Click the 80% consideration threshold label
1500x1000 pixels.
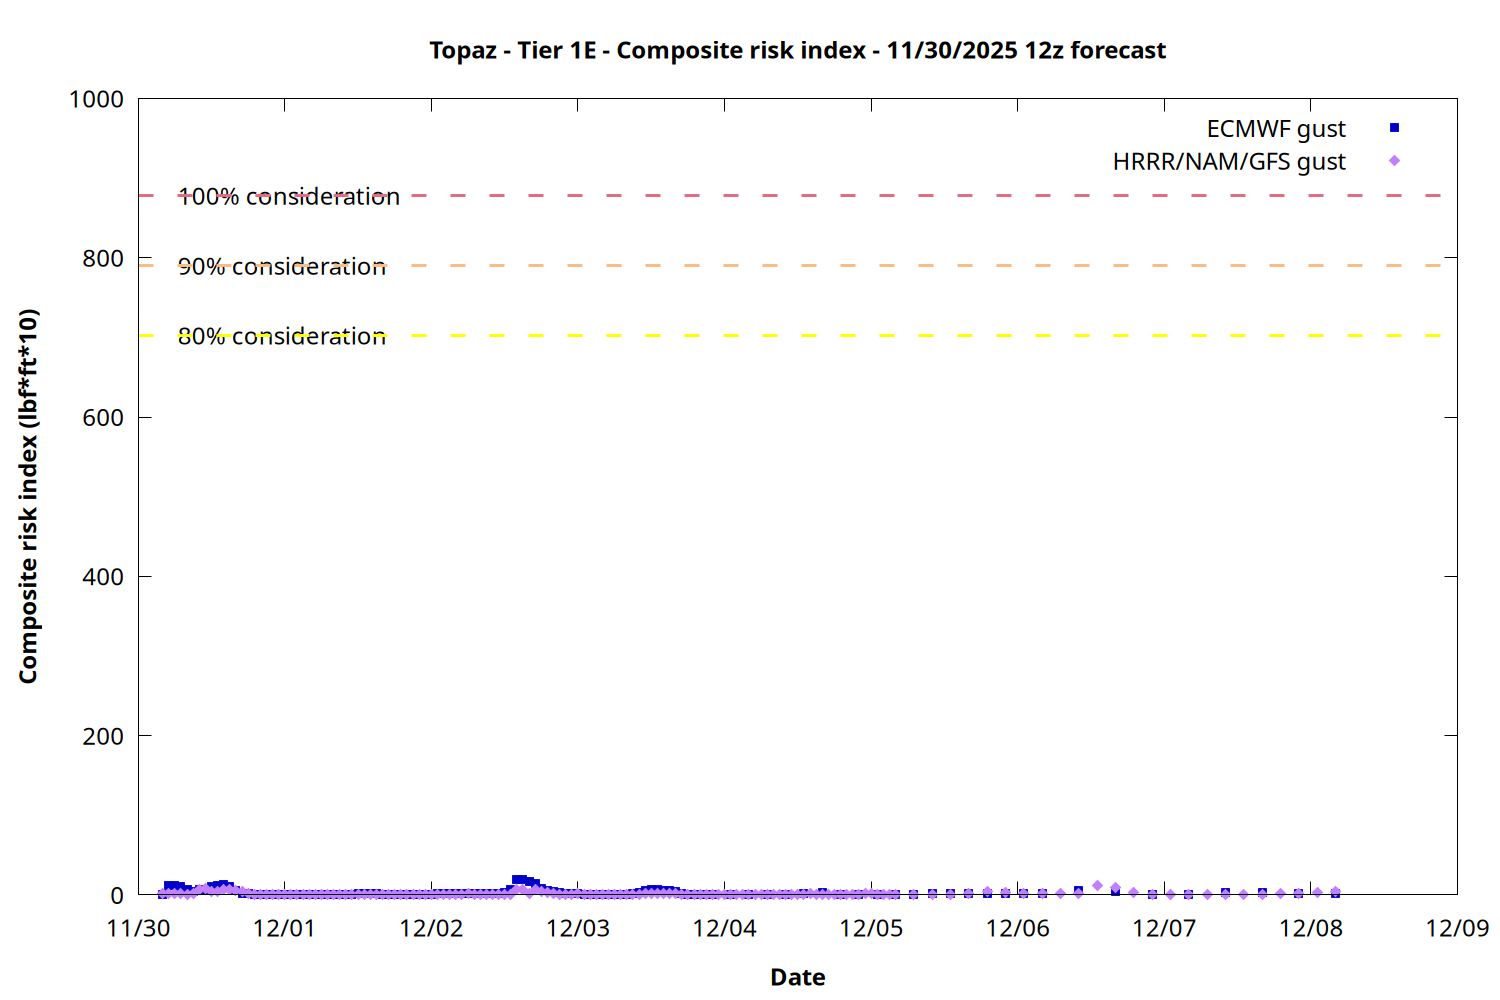pyautogui.click(x=282, y=337)
